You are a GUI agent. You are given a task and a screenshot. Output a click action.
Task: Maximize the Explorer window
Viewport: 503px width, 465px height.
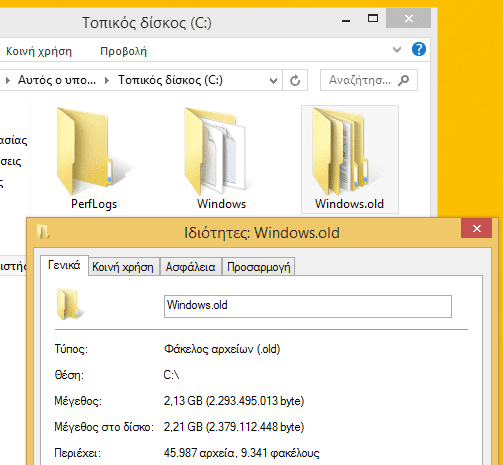pos(373,18)
